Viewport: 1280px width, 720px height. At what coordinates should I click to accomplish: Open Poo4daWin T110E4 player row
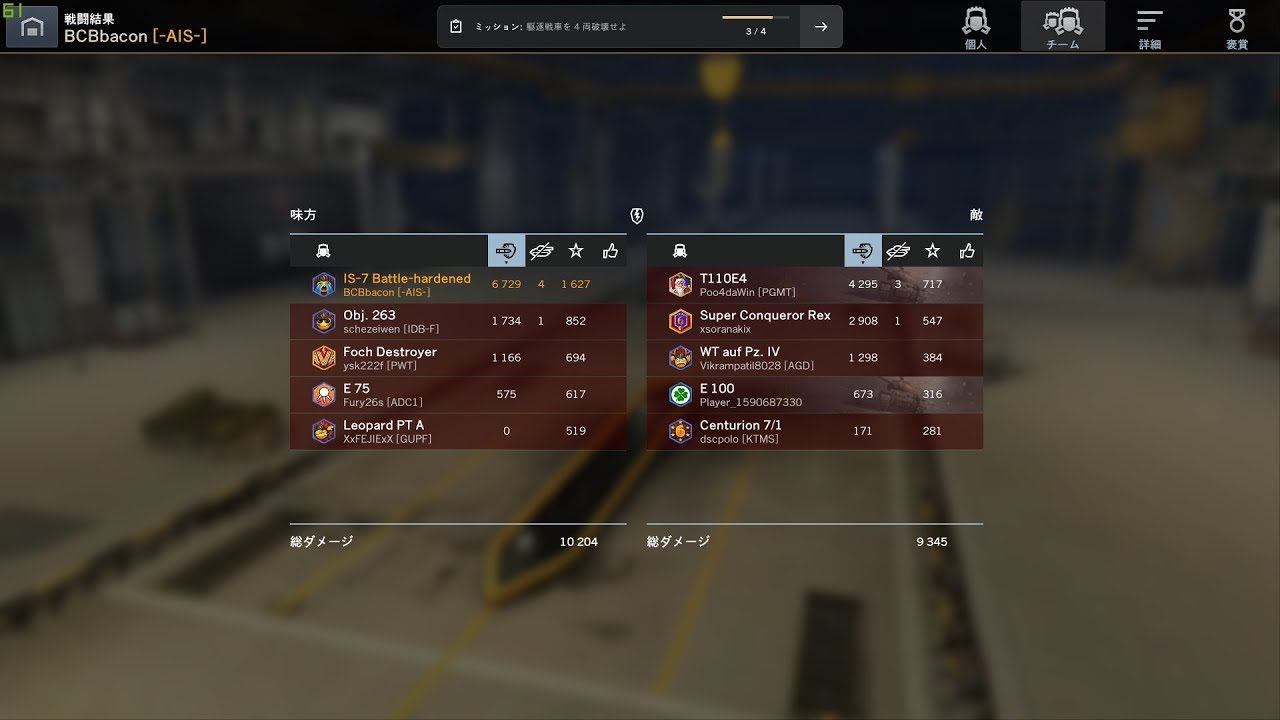point(815,285)
